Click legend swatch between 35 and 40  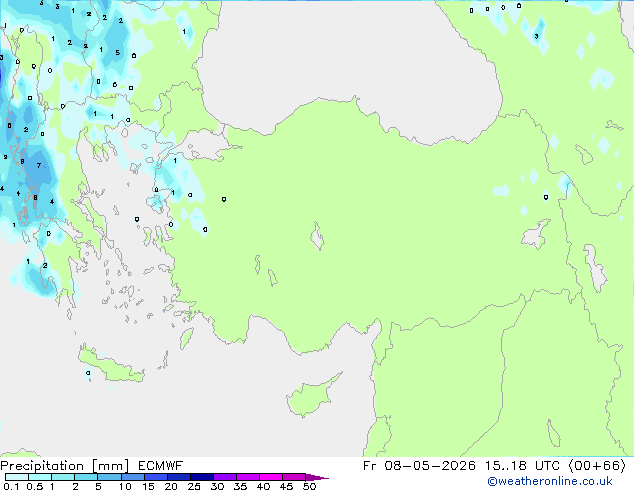coord(248,477)
